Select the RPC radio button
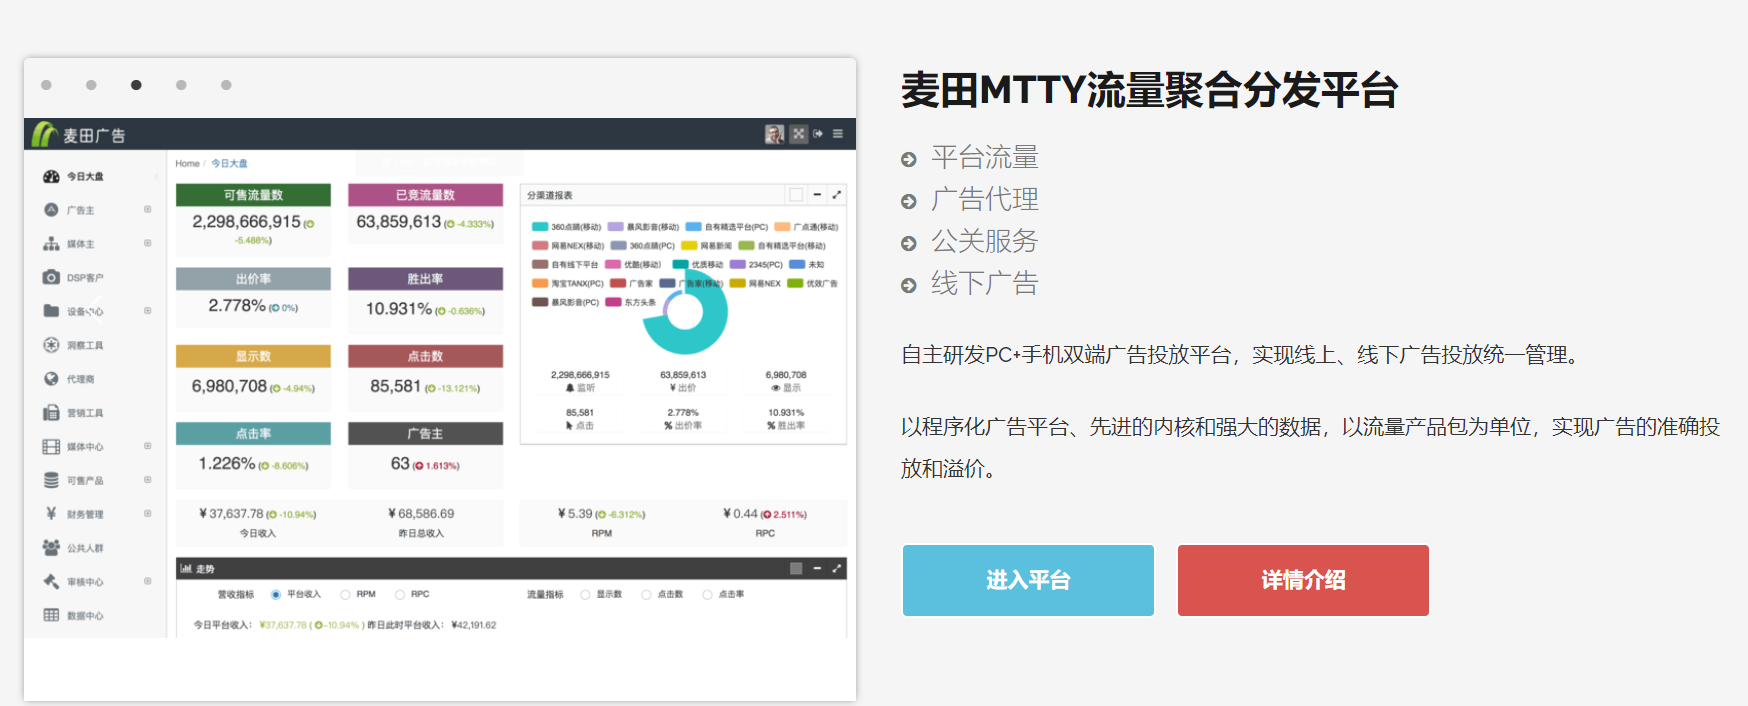This screenshot has height=706, width=1748. point(400,594)
